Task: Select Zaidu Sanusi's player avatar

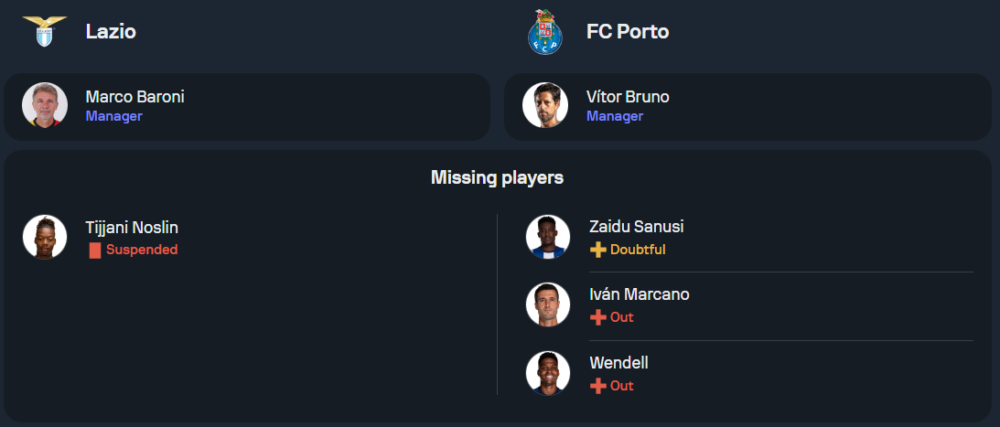Action: click(x=548, y=237)
